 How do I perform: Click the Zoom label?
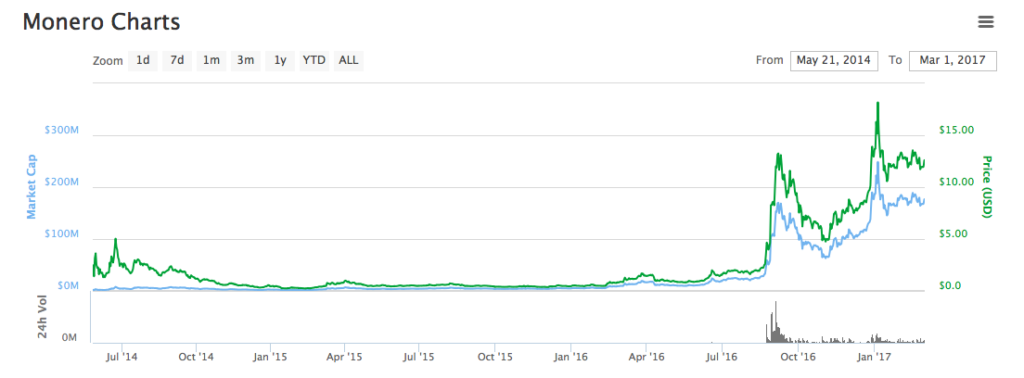108,61
